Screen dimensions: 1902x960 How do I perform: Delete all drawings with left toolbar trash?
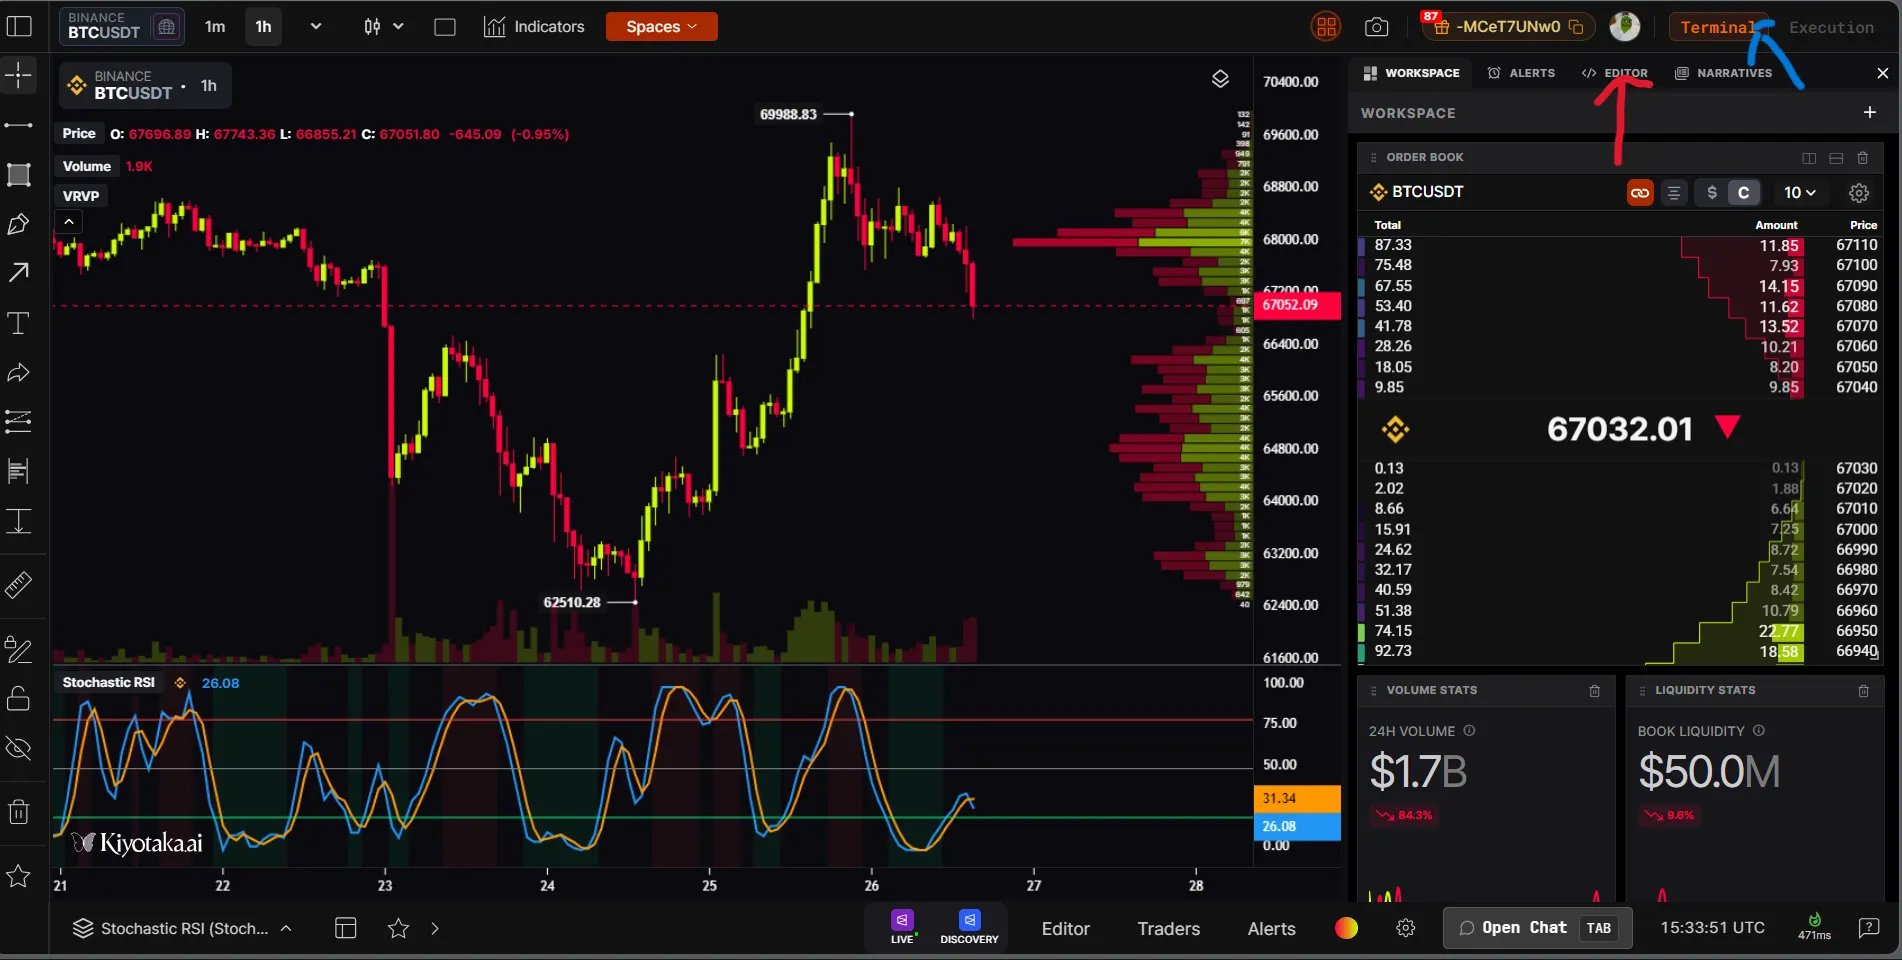pos(19,811)
